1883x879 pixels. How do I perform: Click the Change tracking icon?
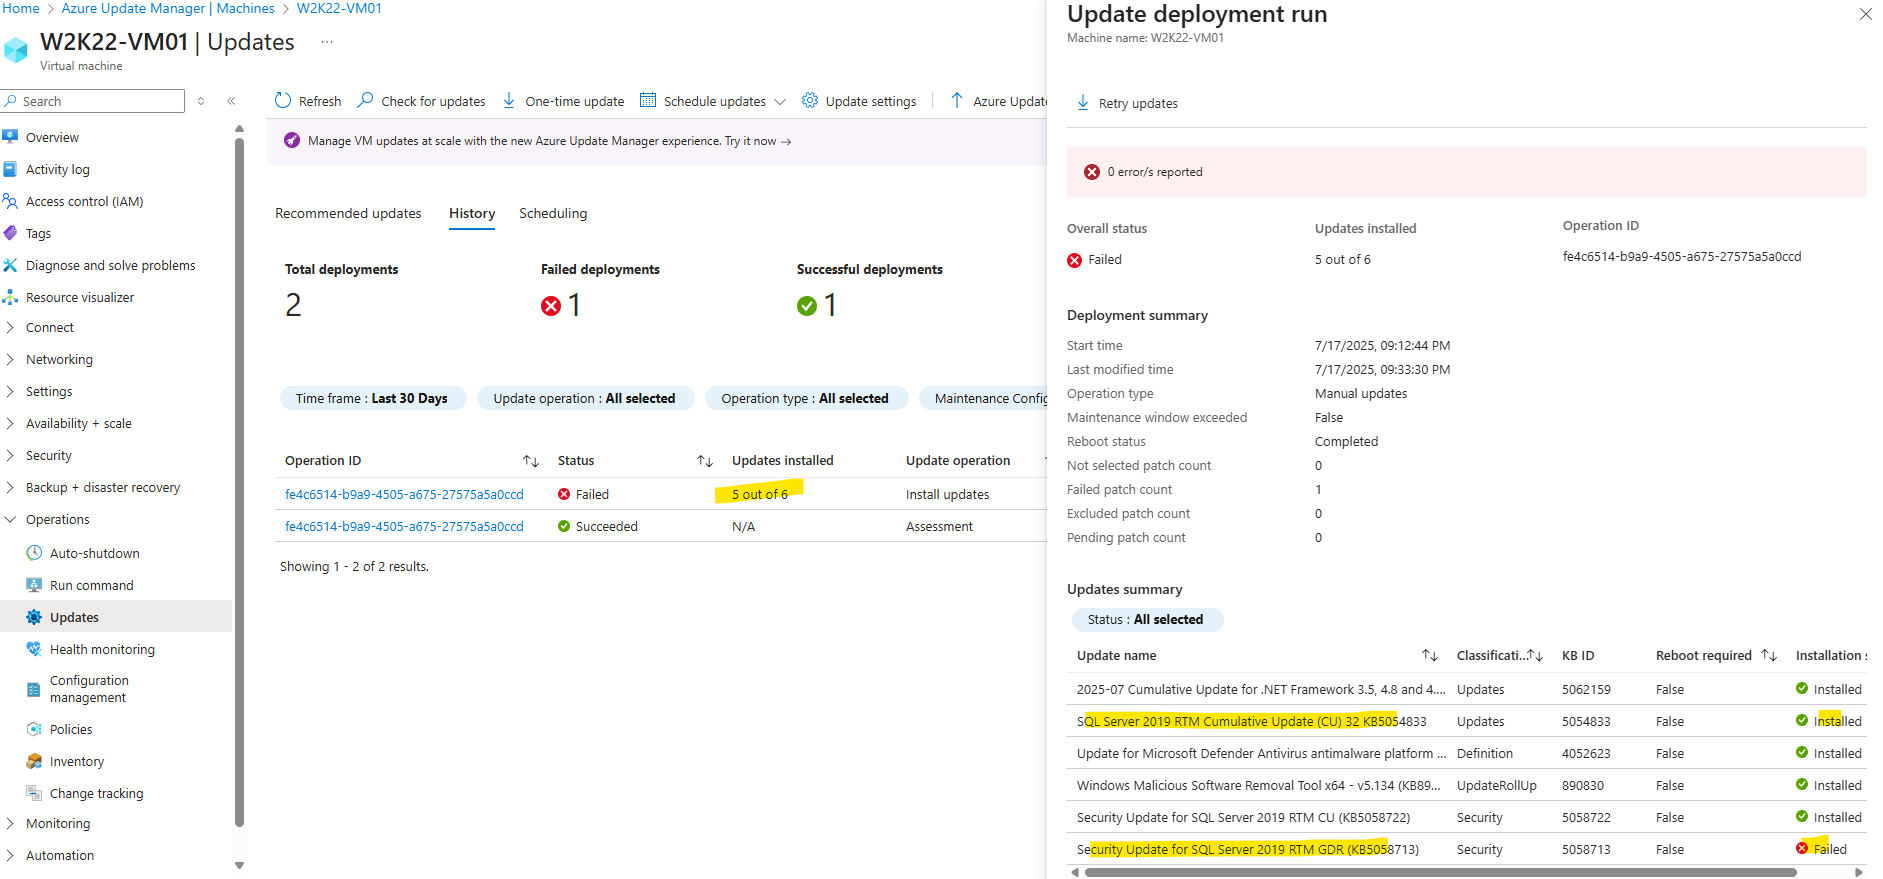[34, 793]
